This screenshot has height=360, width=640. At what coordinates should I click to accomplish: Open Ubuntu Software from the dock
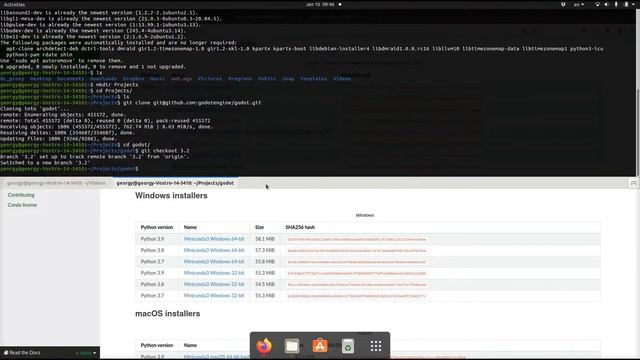click(320, 346)
